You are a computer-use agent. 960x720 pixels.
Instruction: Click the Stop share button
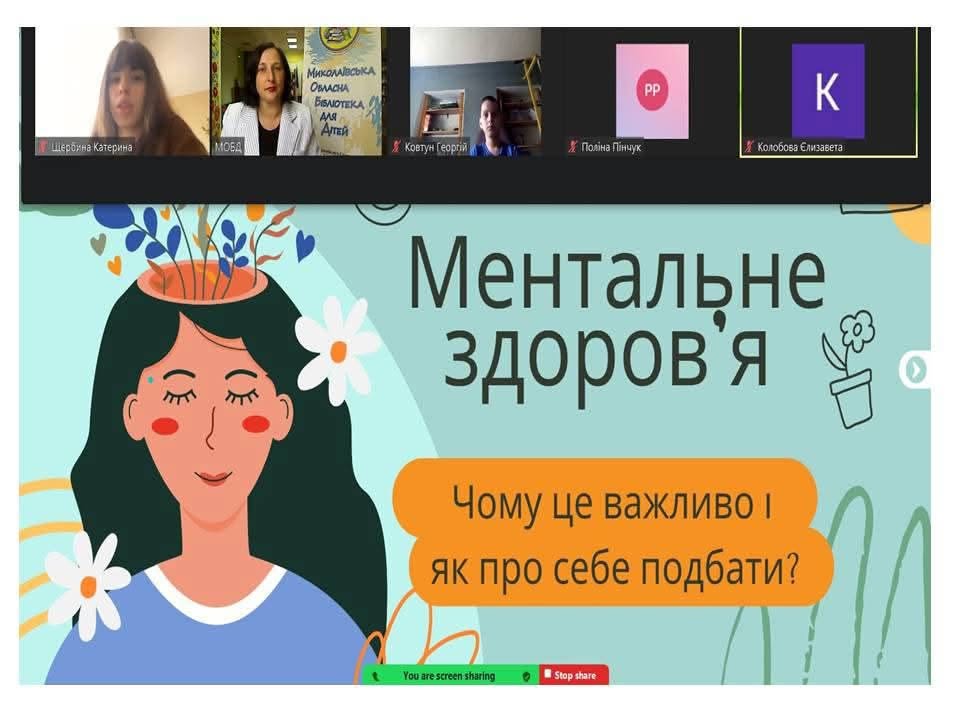[x=574, y=675]
